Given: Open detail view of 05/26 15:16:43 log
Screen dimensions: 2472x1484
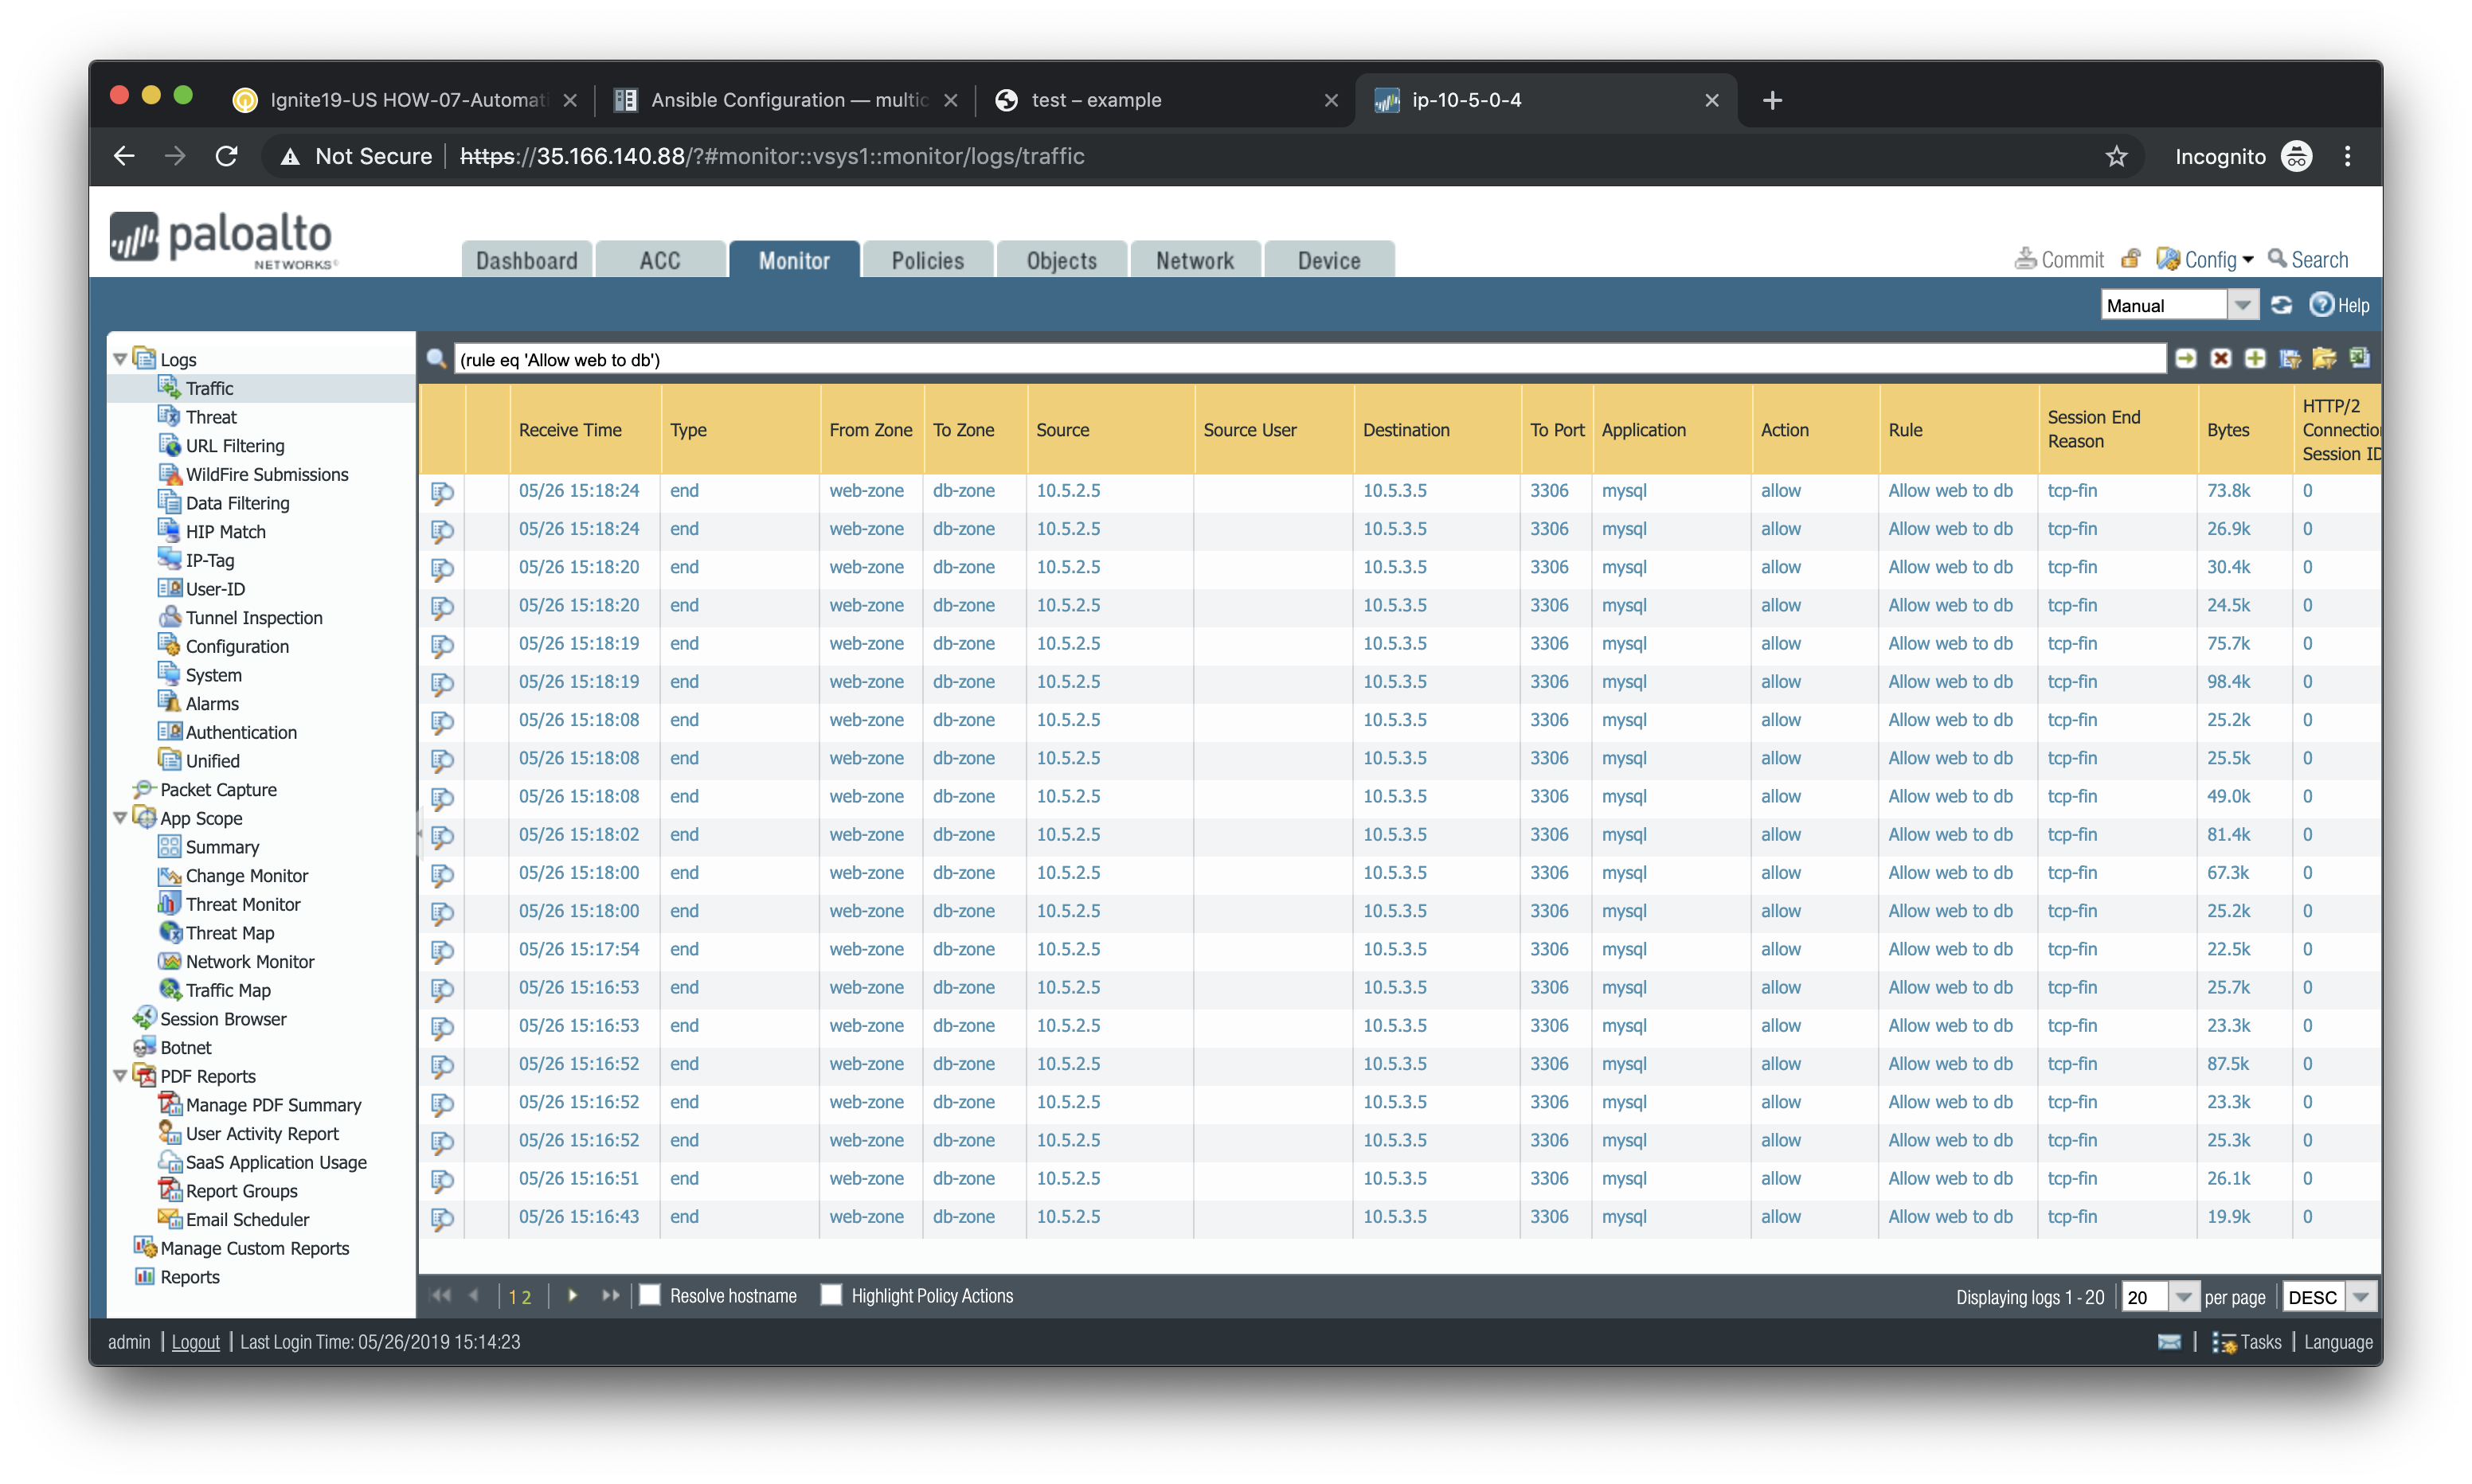Looking at the screenshot, I should (442, 1218).
